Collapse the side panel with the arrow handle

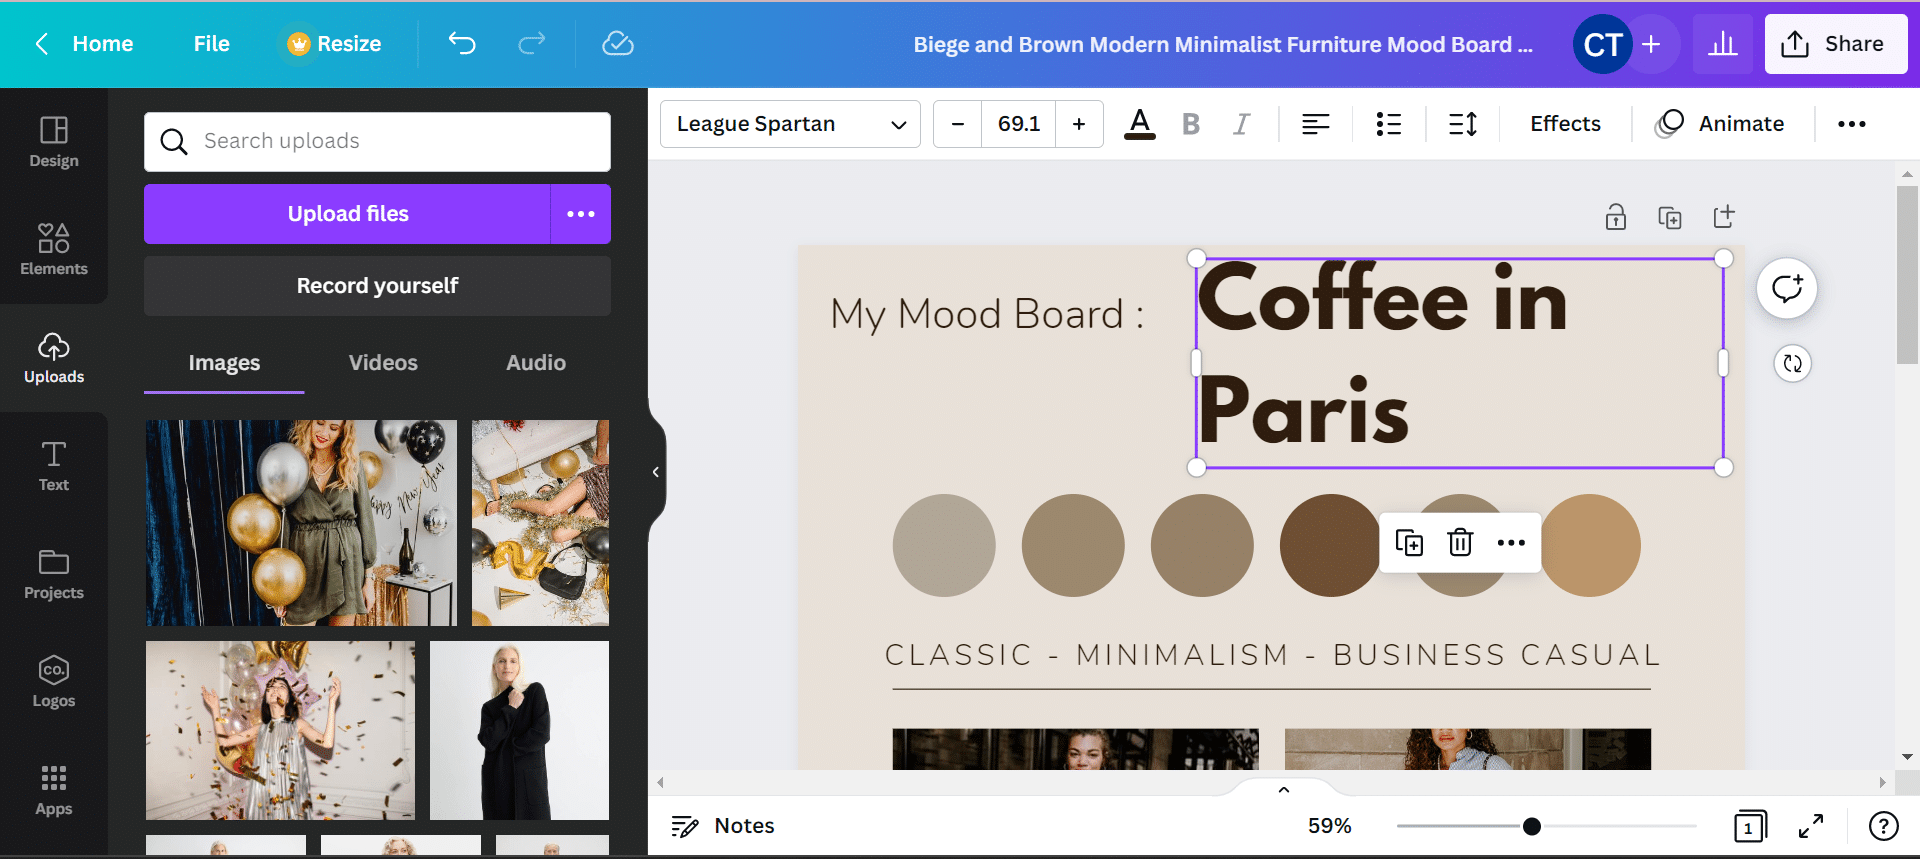[x=656, y=472]
